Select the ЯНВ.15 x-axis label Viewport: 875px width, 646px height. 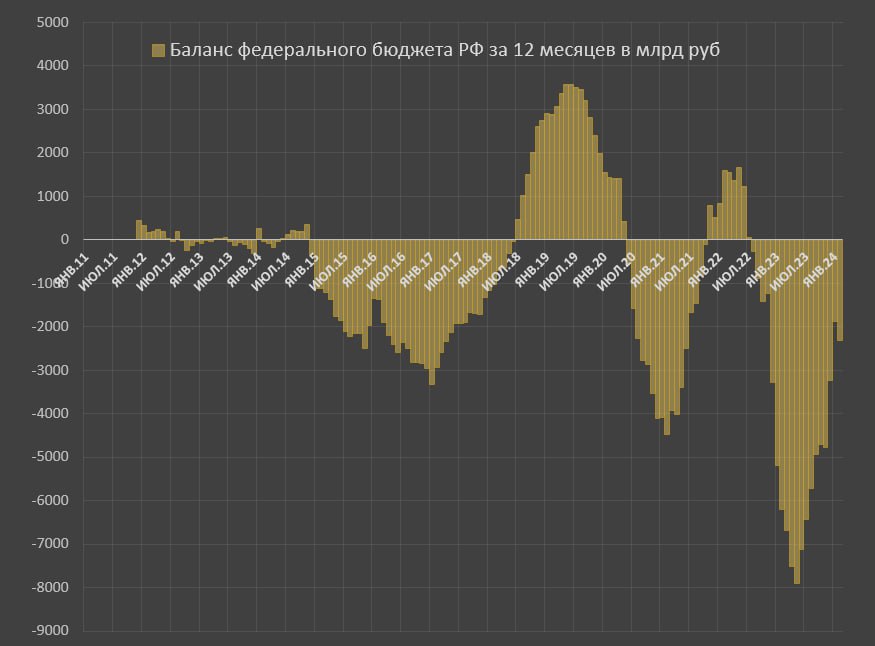click(302, 271)
